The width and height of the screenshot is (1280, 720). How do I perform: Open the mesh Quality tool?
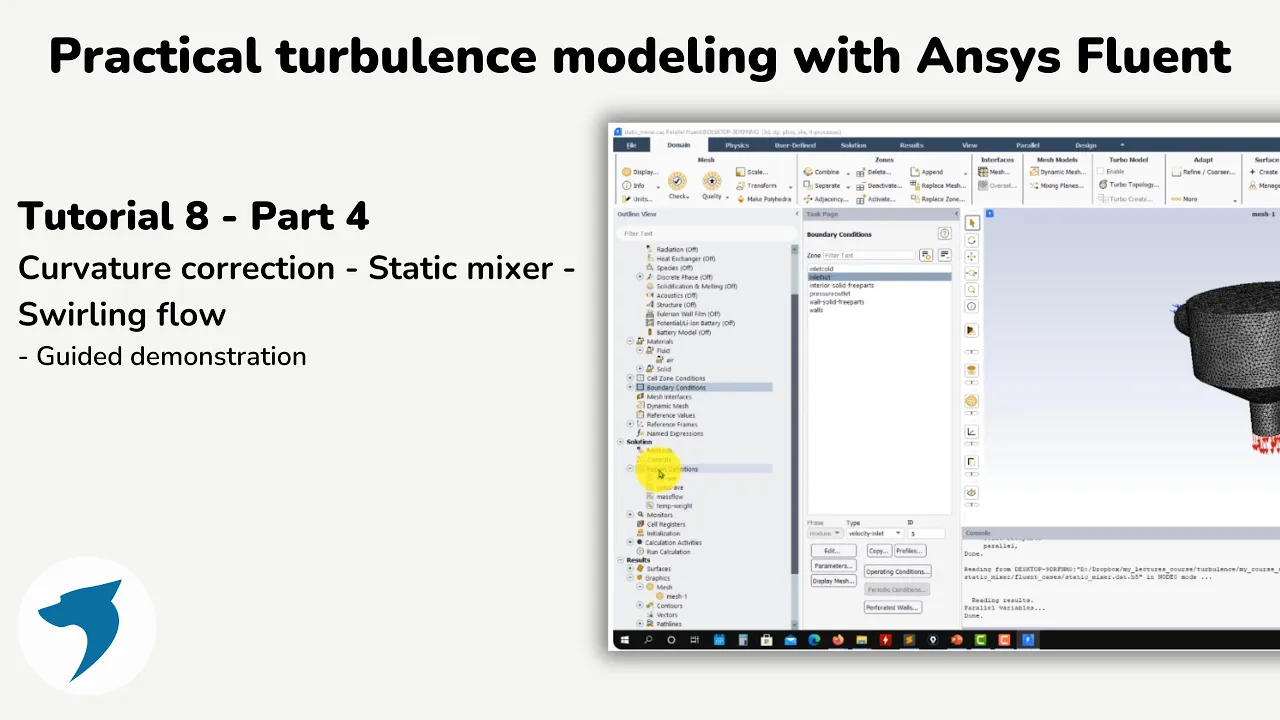pos(712,185)
